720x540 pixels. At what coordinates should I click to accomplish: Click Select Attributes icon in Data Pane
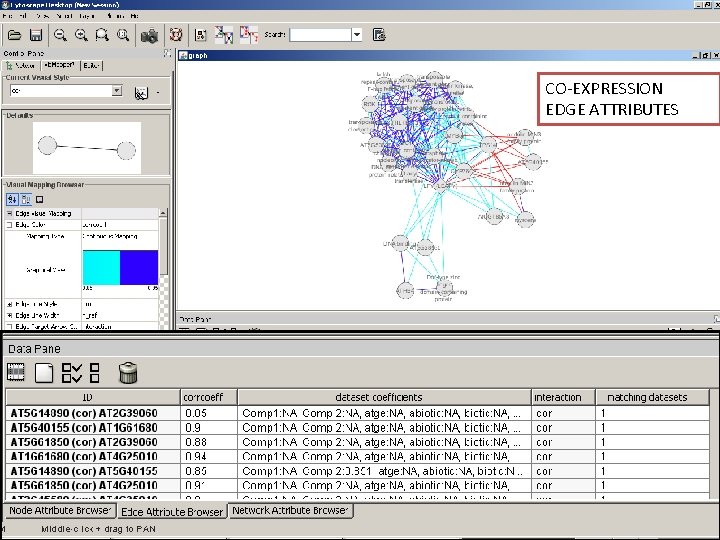(x=16, y=373)
